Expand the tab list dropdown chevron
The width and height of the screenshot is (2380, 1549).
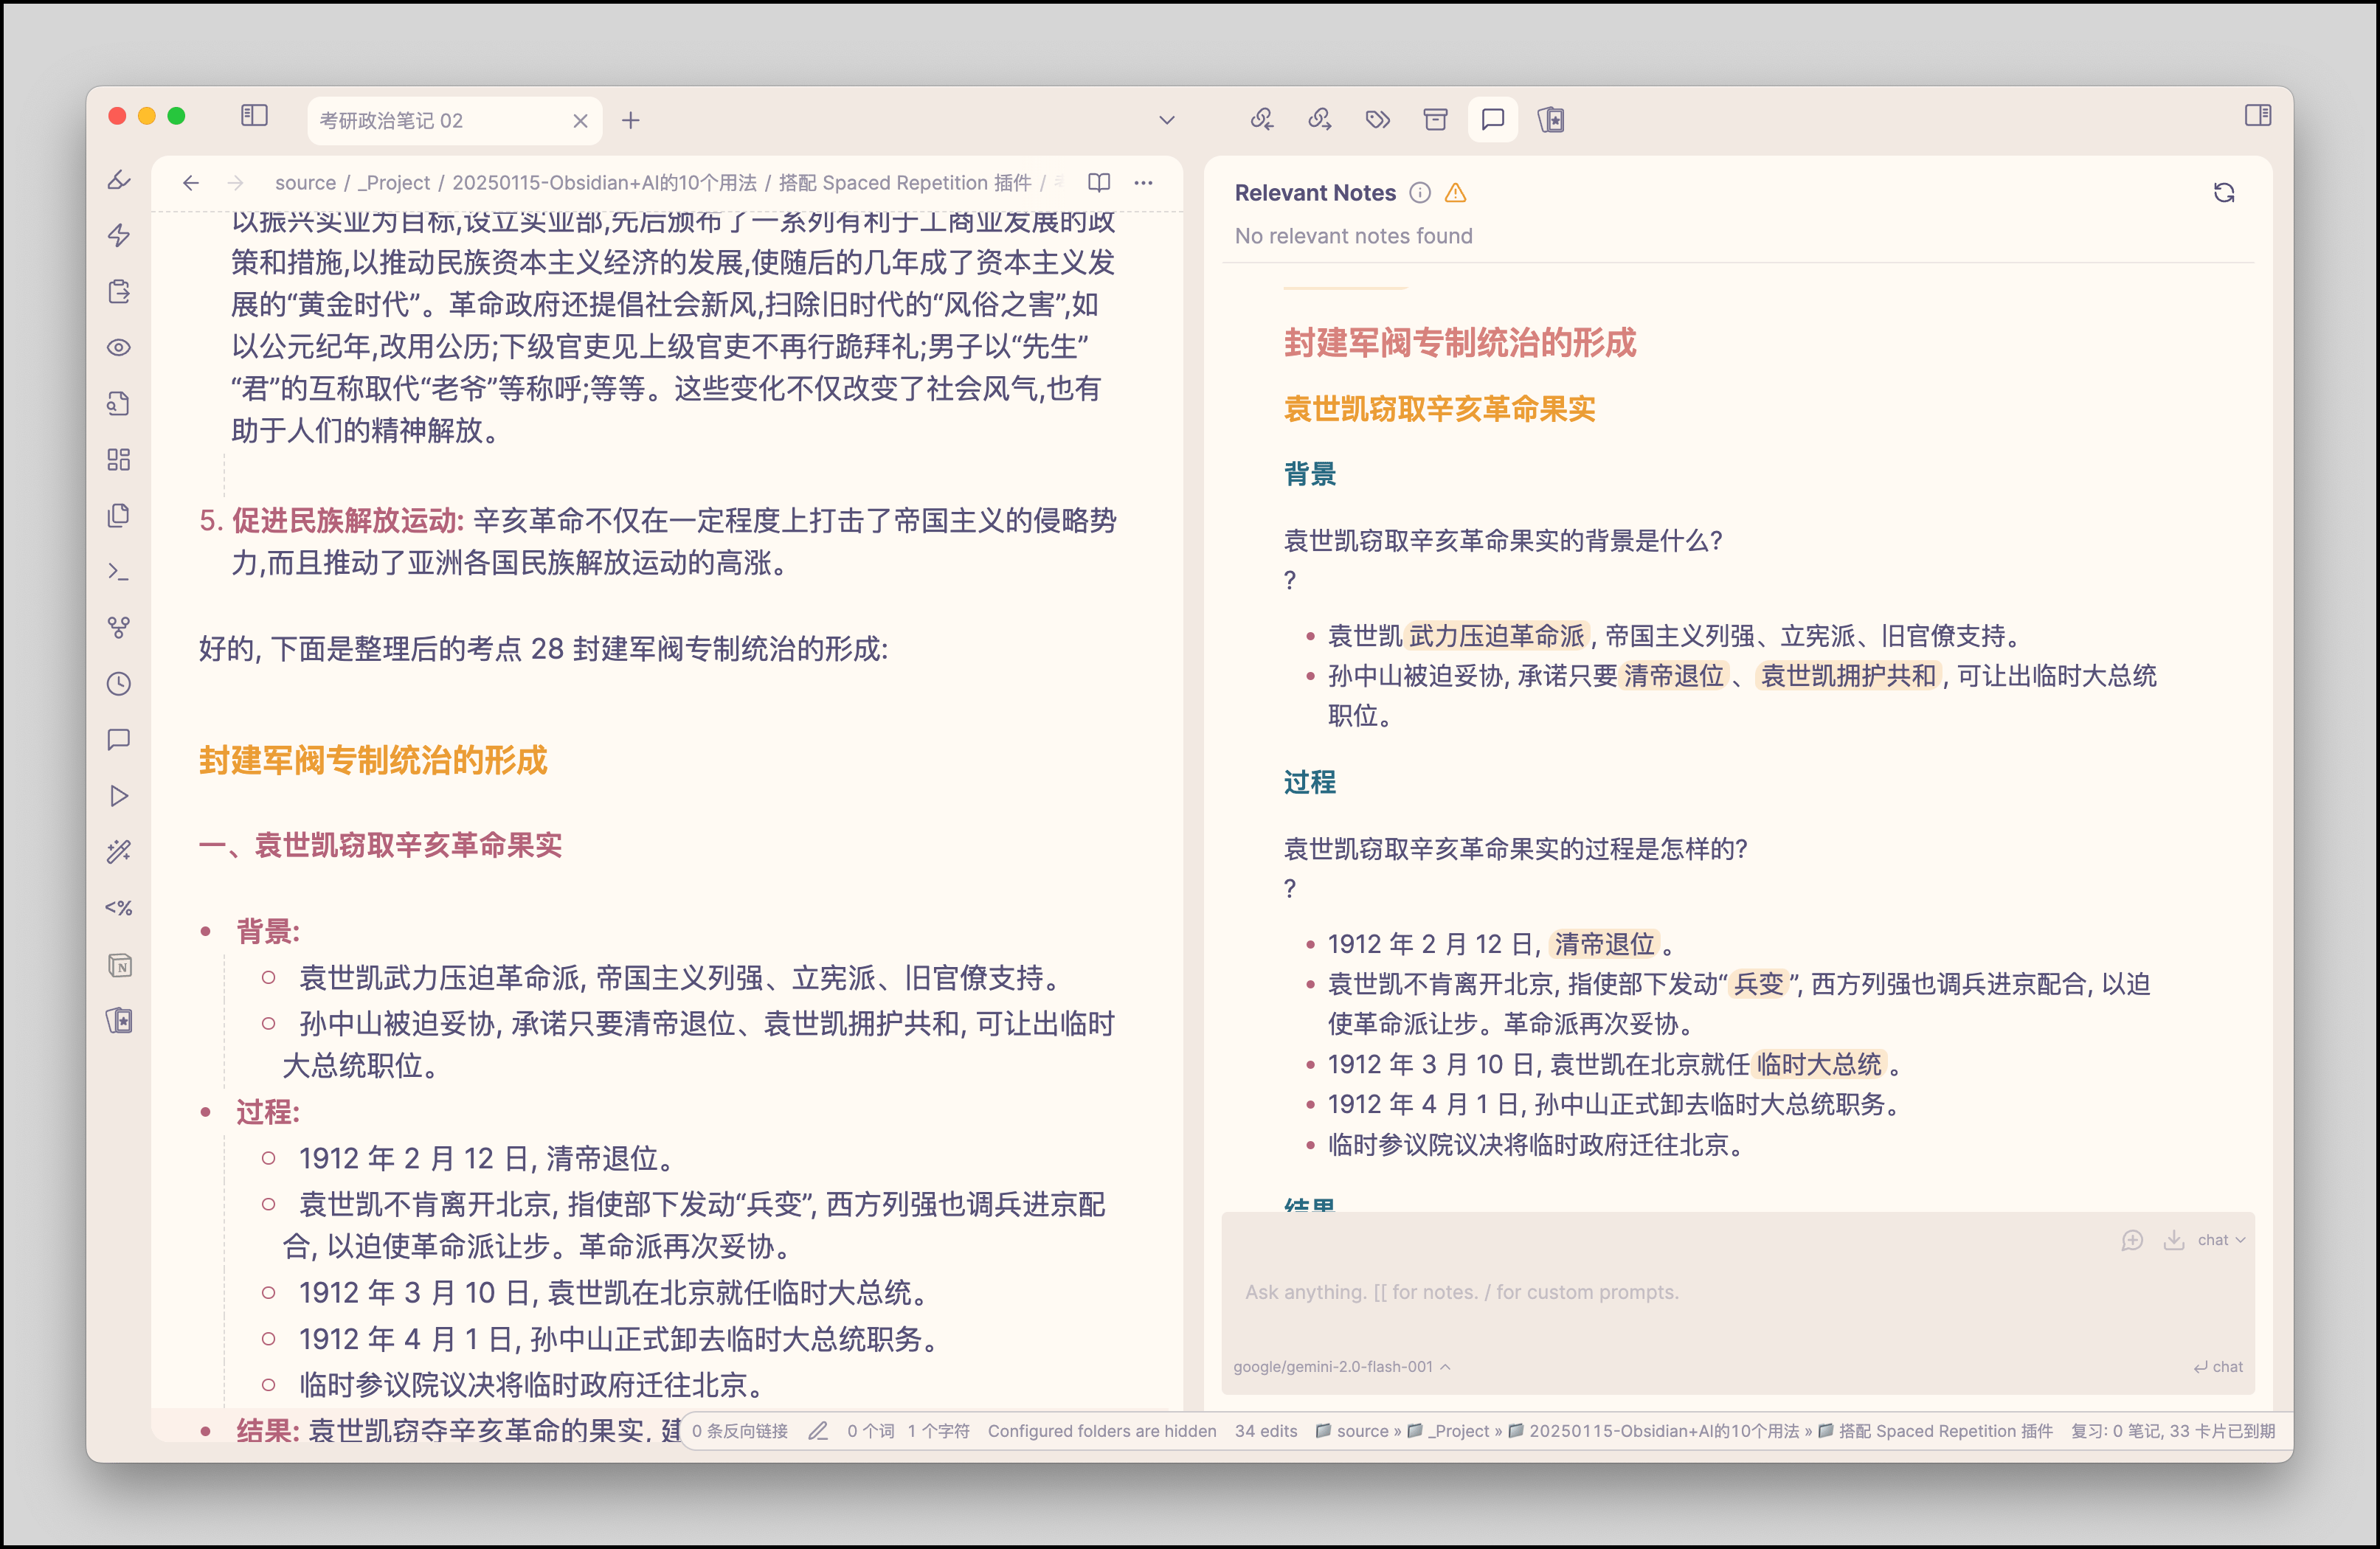click(1166, 121)
